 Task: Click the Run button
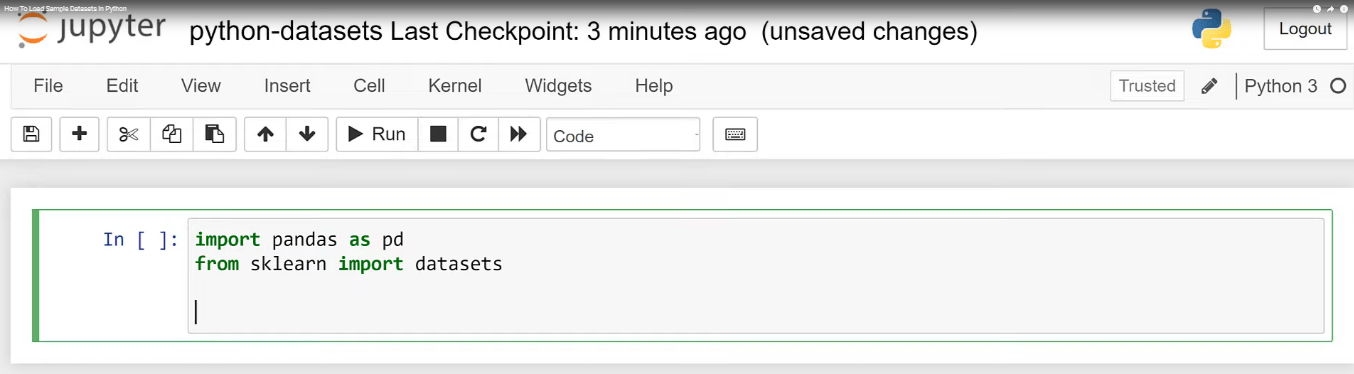[376, 134]
